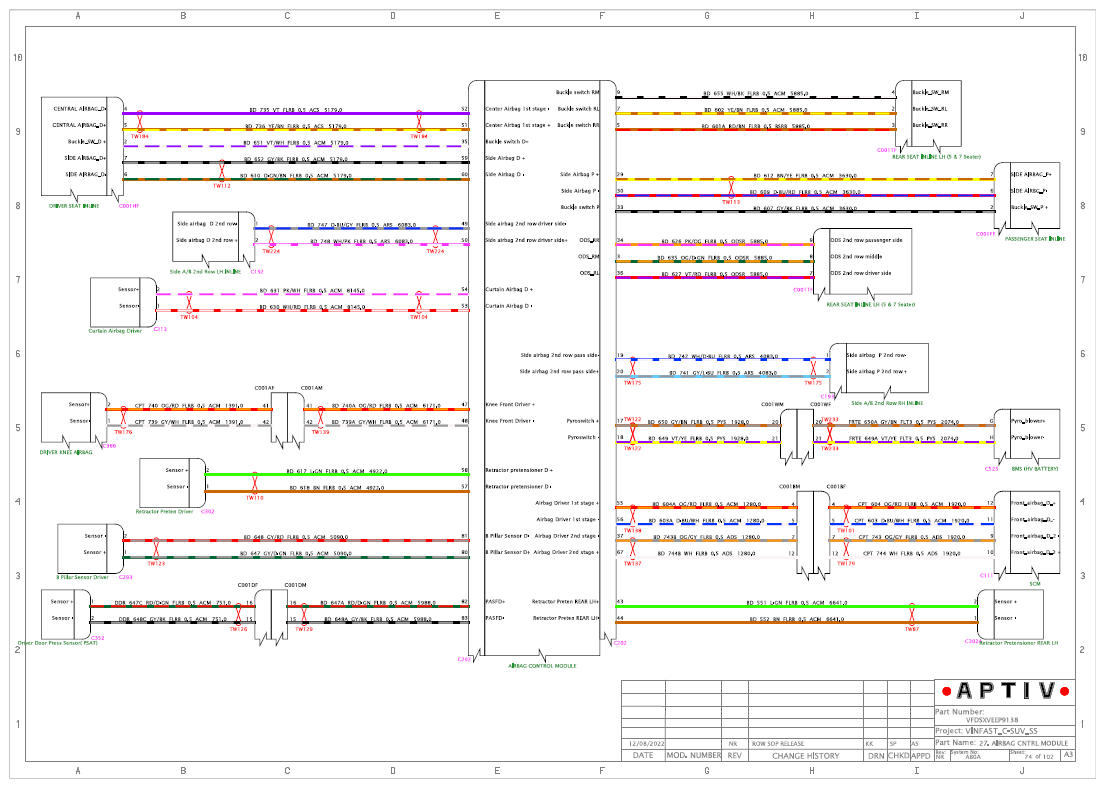Click the Side A/B 2nd Row LH INLINE label
The height and width of the screenshot is (788, 1105).
pos(205,271)
